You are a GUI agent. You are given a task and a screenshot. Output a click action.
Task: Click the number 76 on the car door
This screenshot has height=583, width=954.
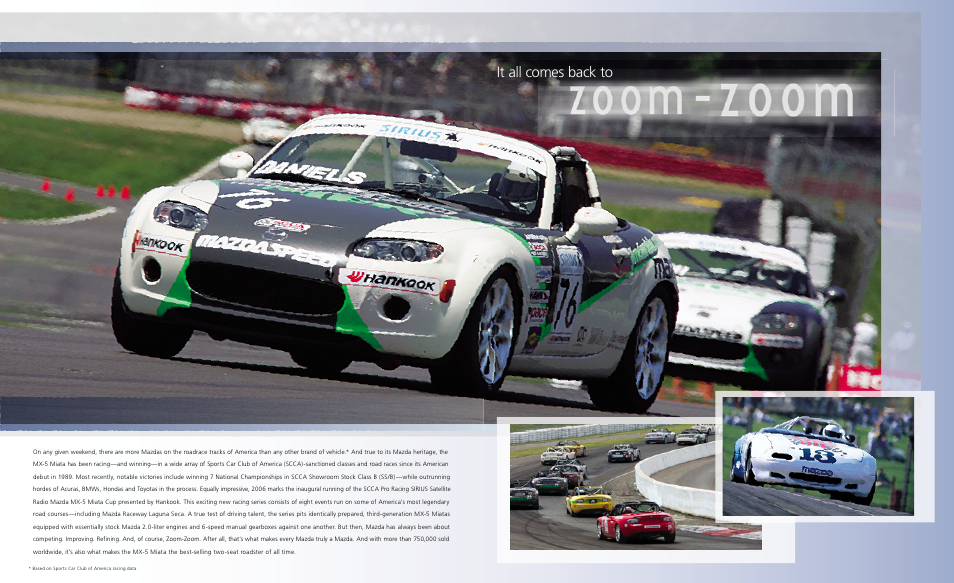pos(565,304)
